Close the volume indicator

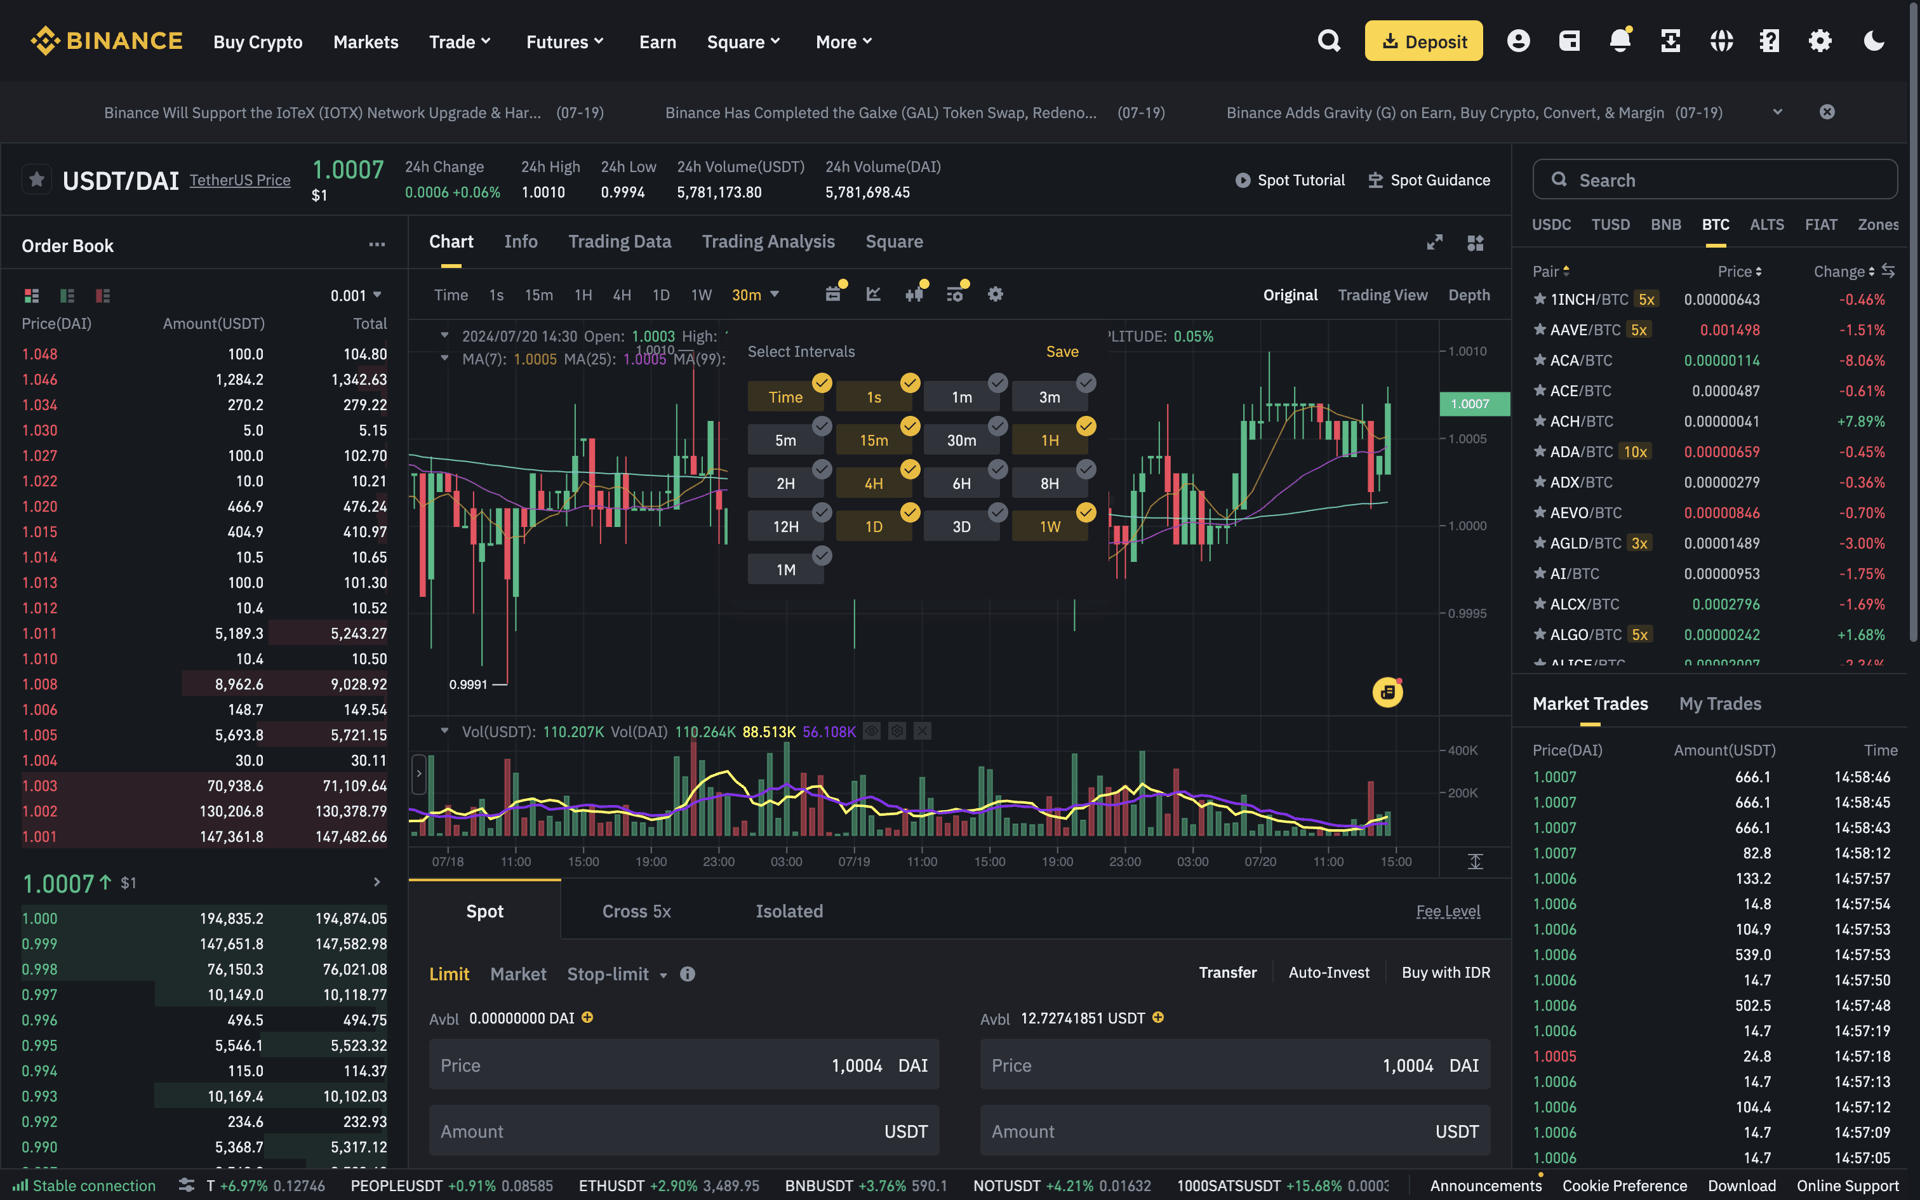point(922,731)
